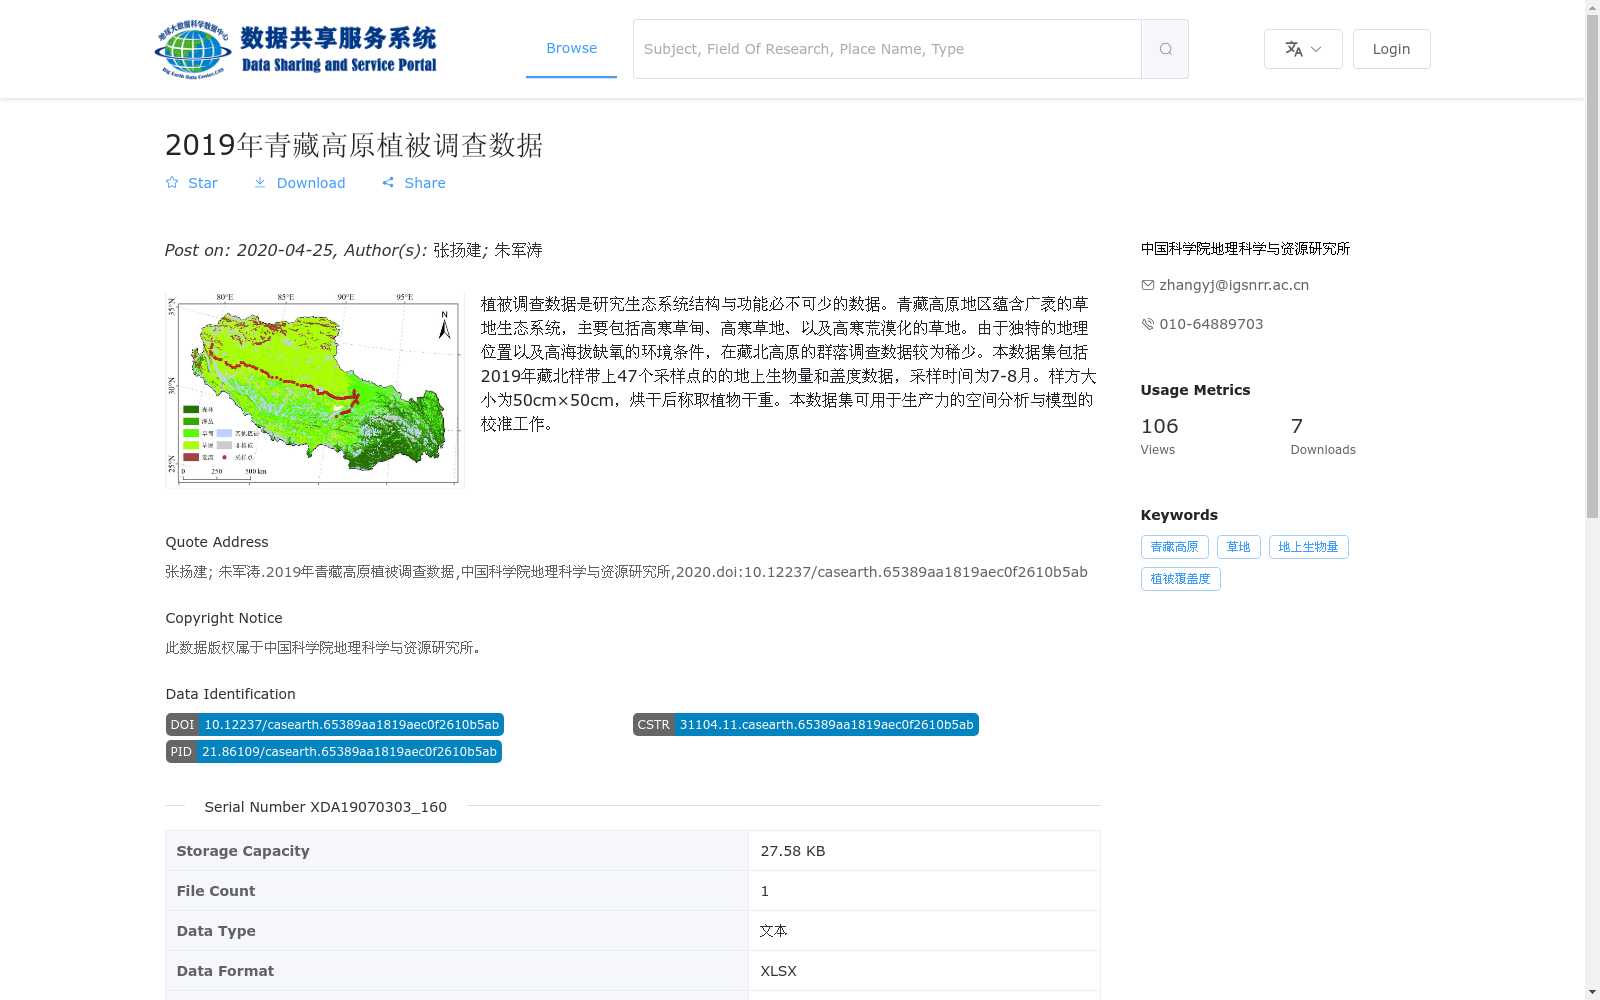The height and width of the screenshot is (1000, 1600).
Task: Select the Quote Address citation text
Action: click(626, 572)
